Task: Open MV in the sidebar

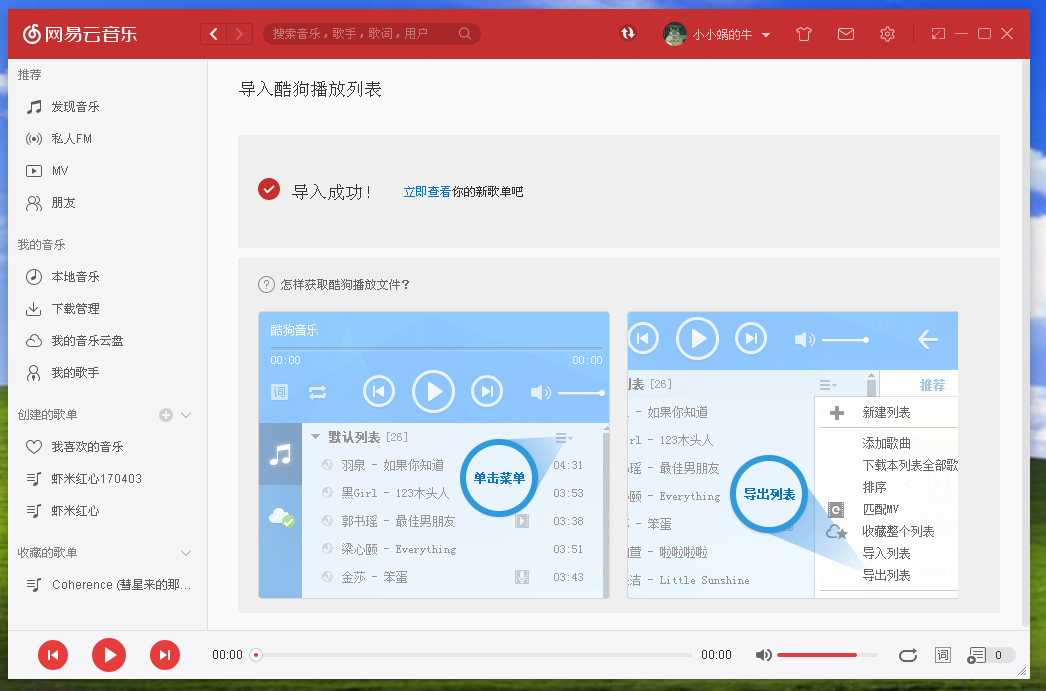Action: point(107,171)
